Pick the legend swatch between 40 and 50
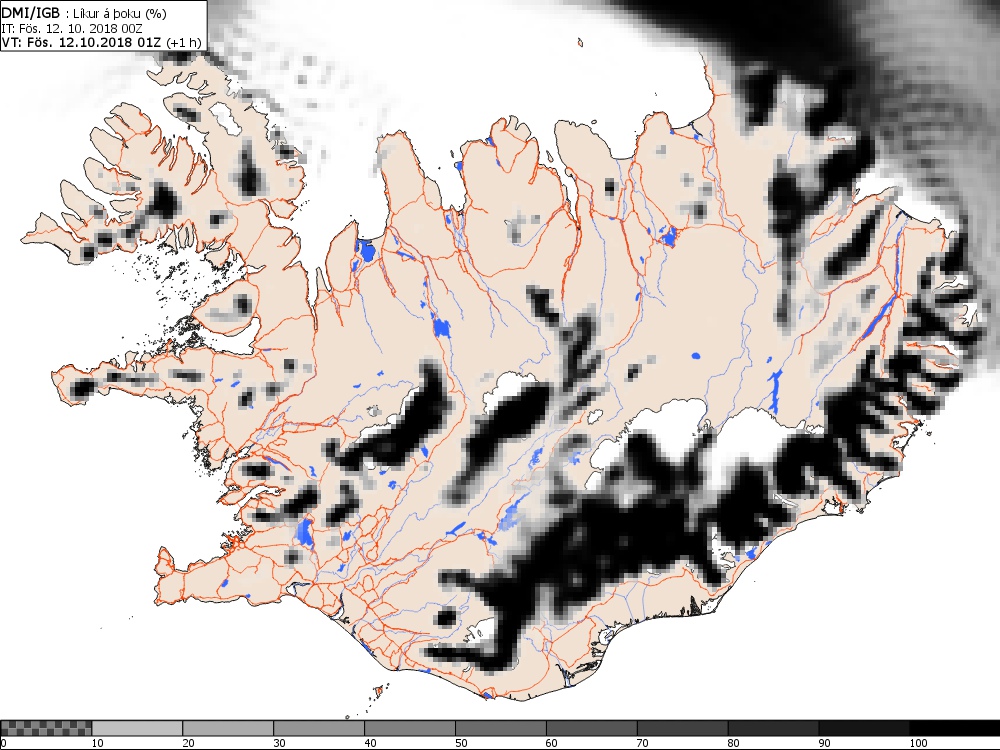1000x750 pixels. tap(410, 728)
